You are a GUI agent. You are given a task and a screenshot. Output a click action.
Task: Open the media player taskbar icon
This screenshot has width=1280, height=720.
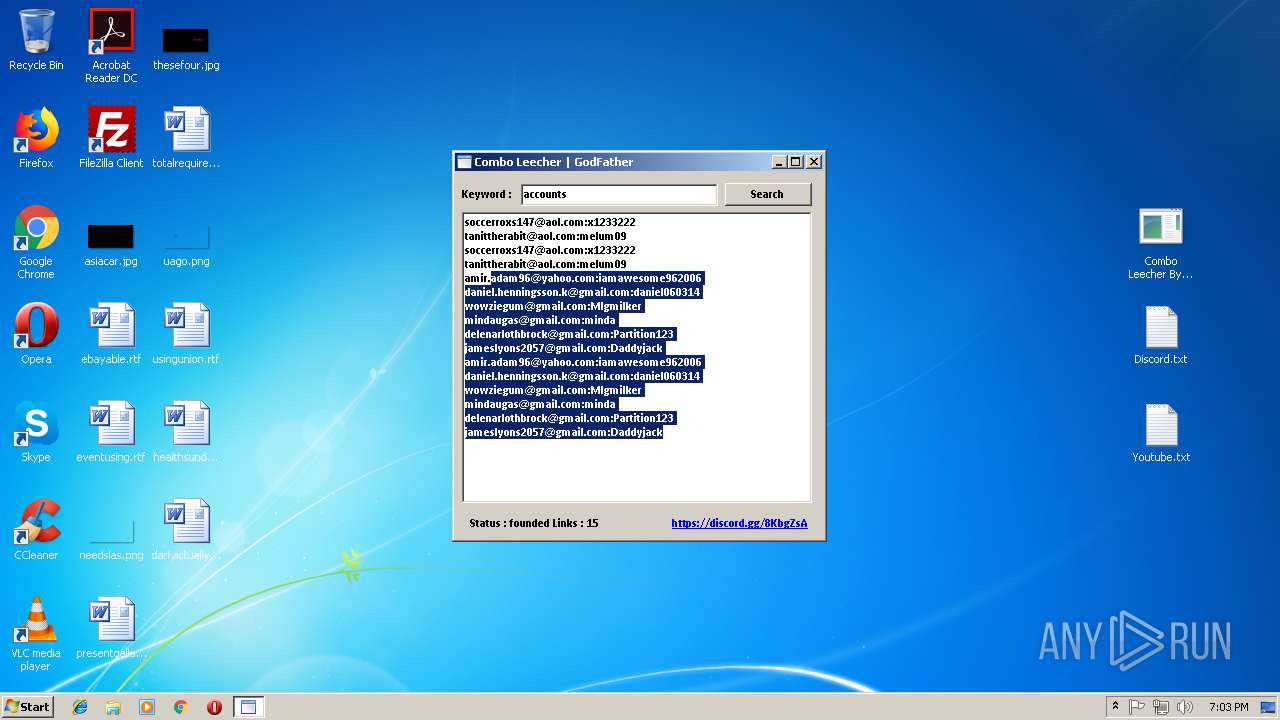coord(147,707)
